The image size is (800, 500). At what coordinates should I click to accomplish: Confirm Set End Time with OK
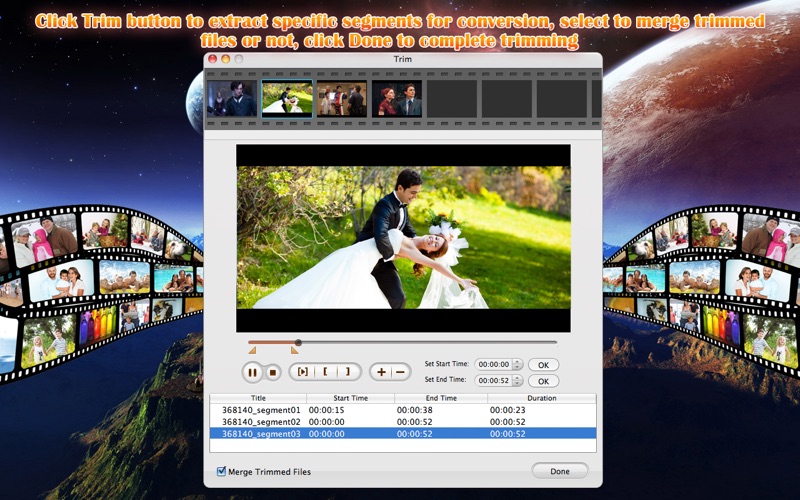(x=543, y=381)
